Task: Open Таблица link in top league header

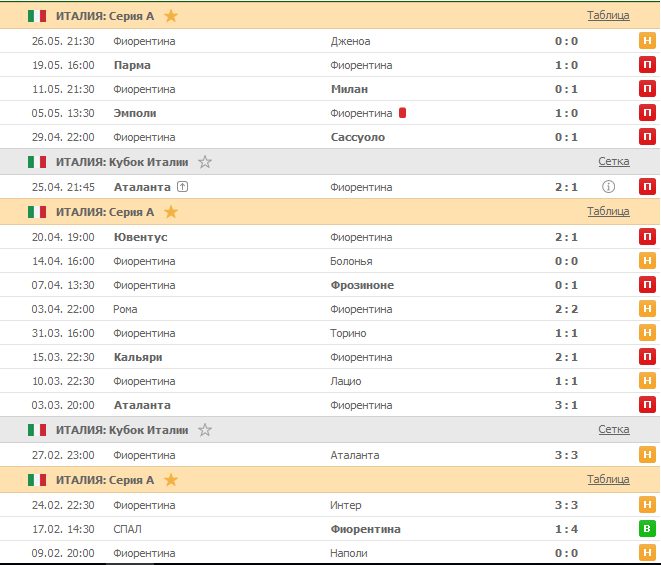Action: point(608,15)
